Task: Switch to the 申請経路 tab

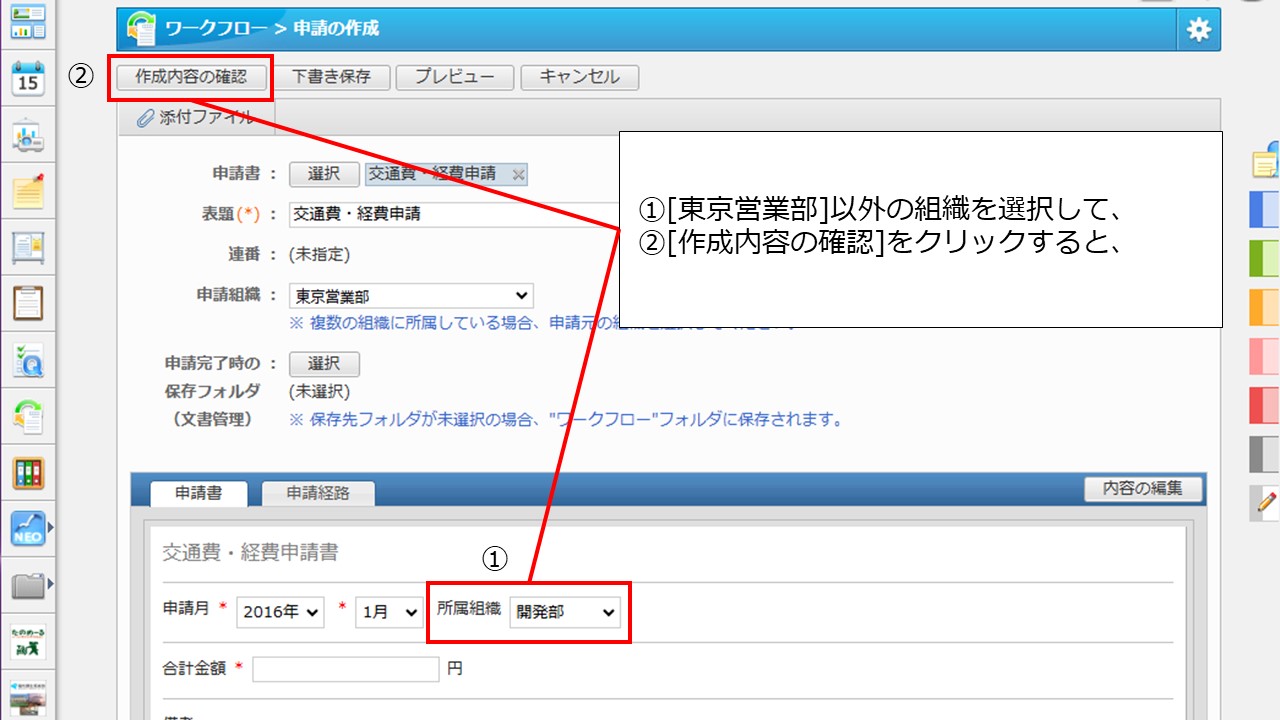Action: click(x=318, y=493)
